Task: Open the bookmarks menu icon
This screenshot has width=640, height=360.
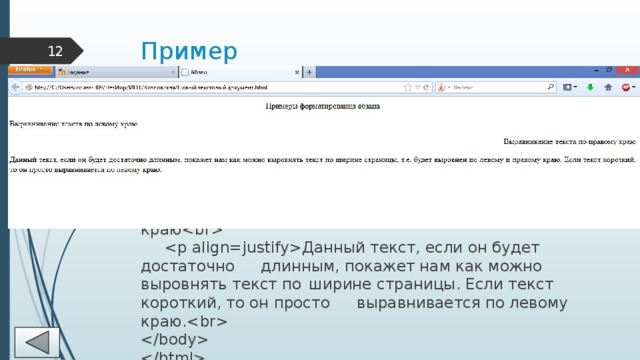Action: [569, 87]
